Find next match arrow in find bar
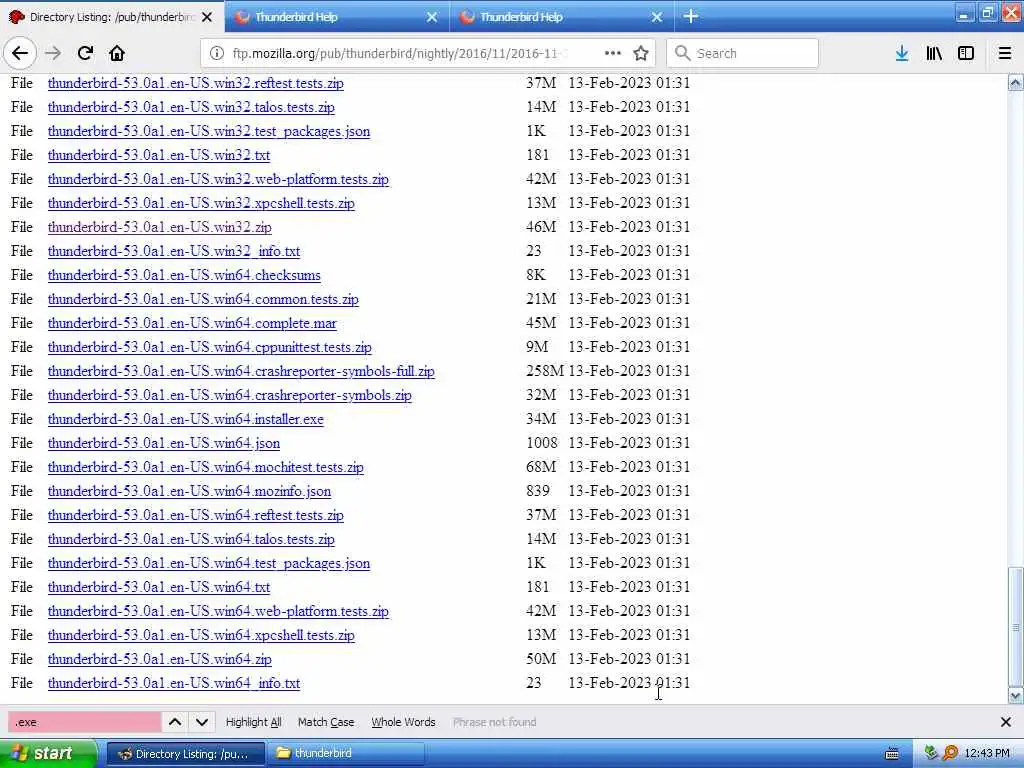This screenshot has height=768, width=1024. click(x=202, y=722)
